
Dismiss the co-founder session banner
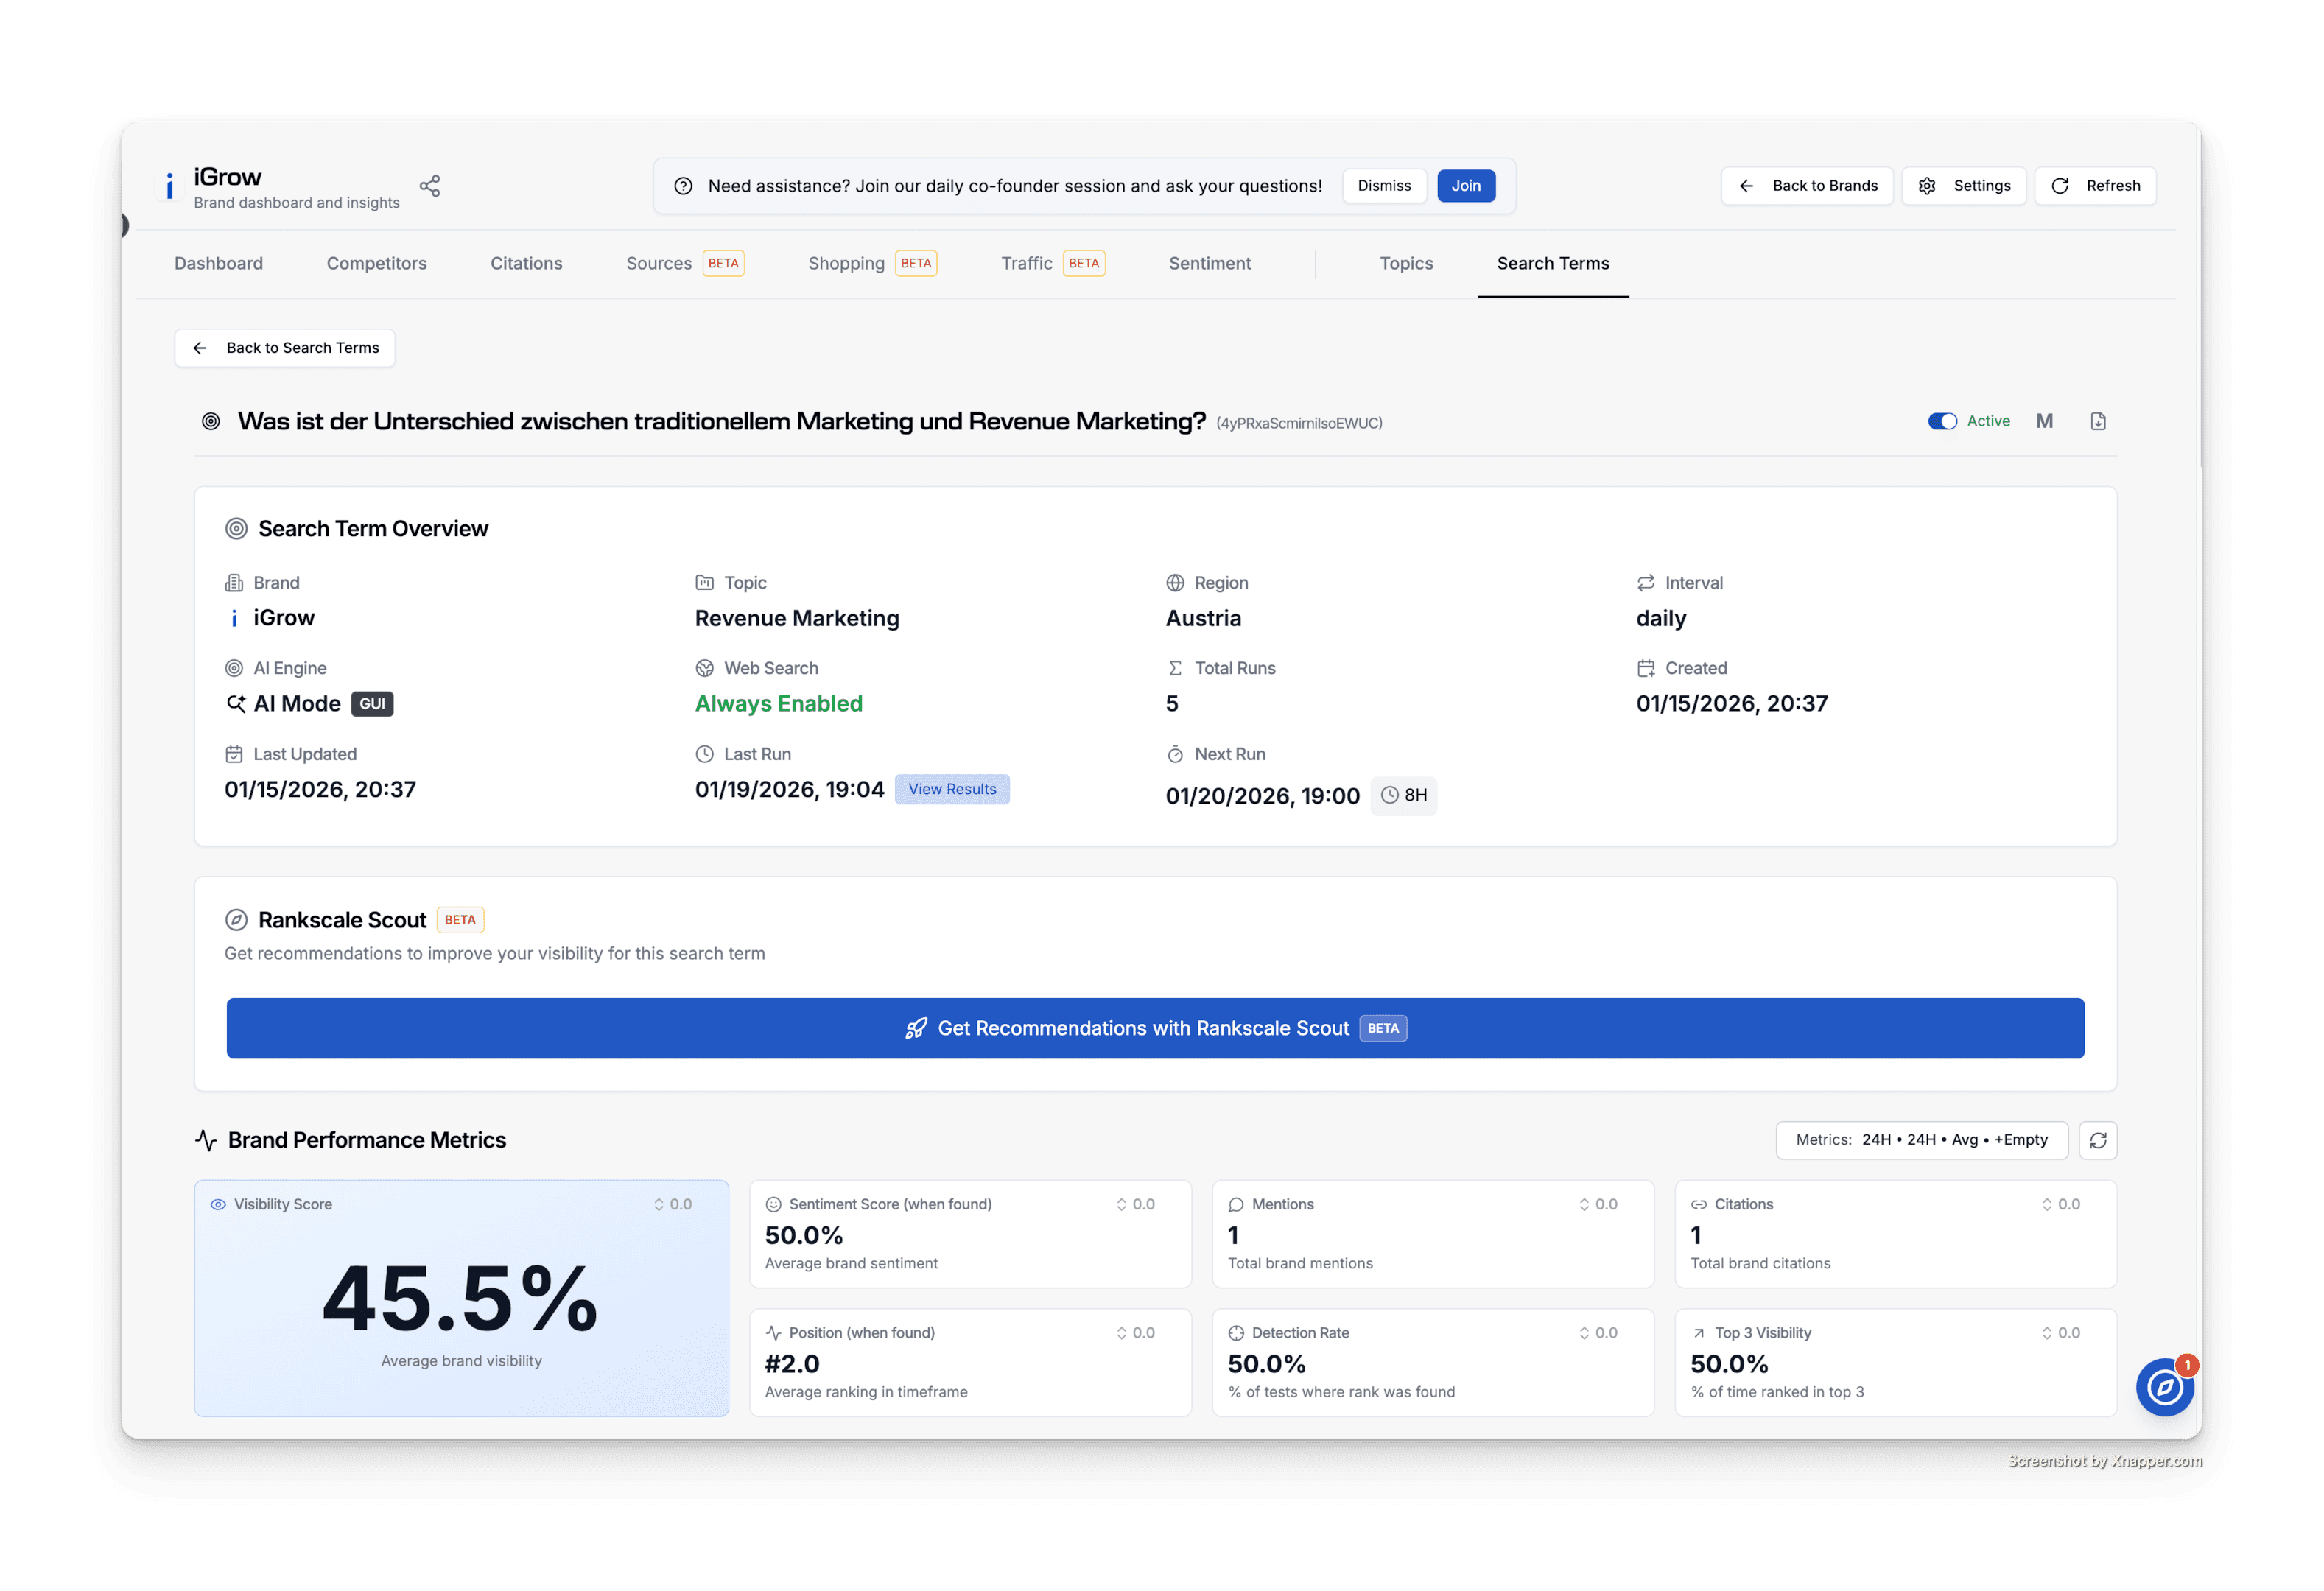point(1384,186)
